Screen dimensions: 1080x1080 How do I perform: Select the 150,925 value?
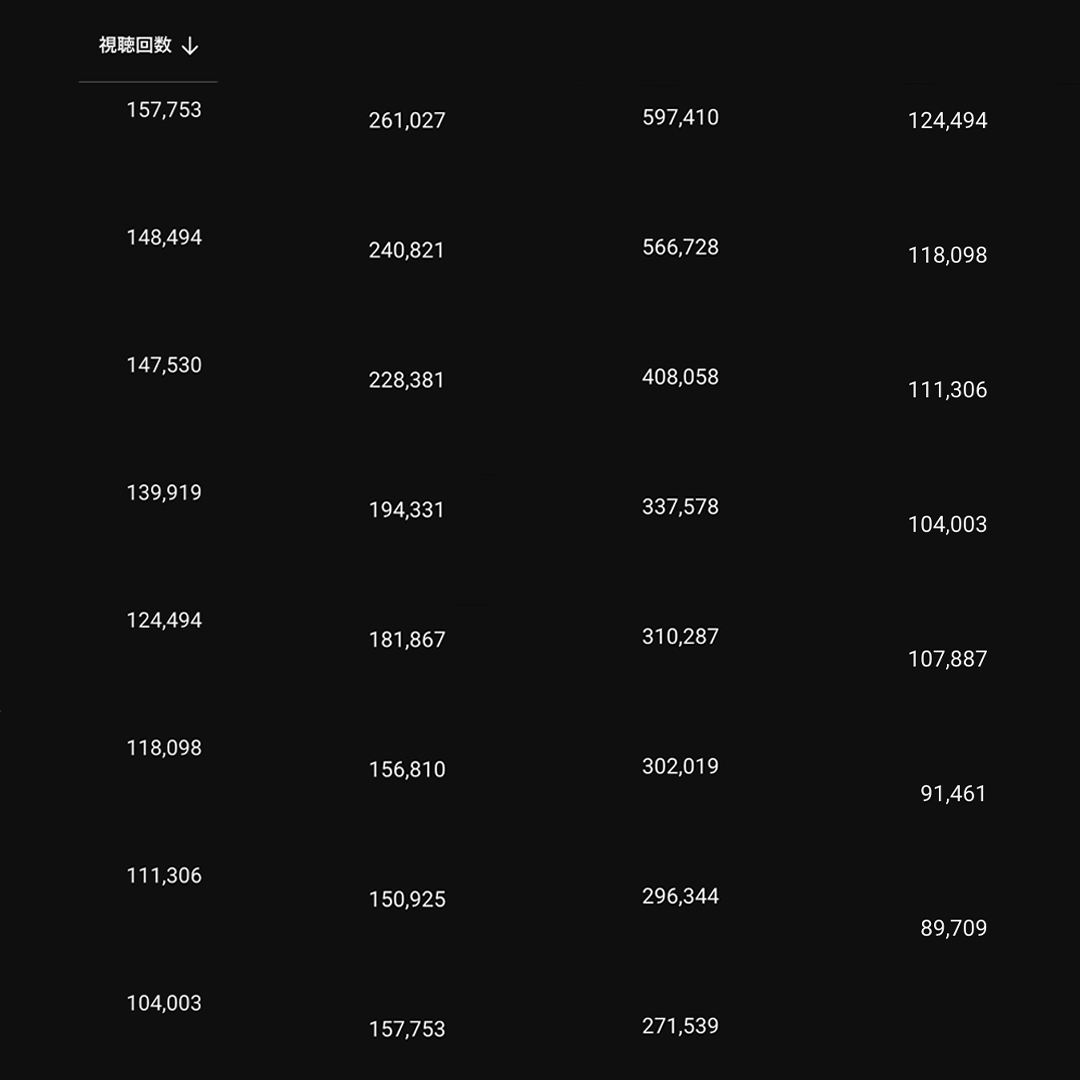(x=407, y=900)
